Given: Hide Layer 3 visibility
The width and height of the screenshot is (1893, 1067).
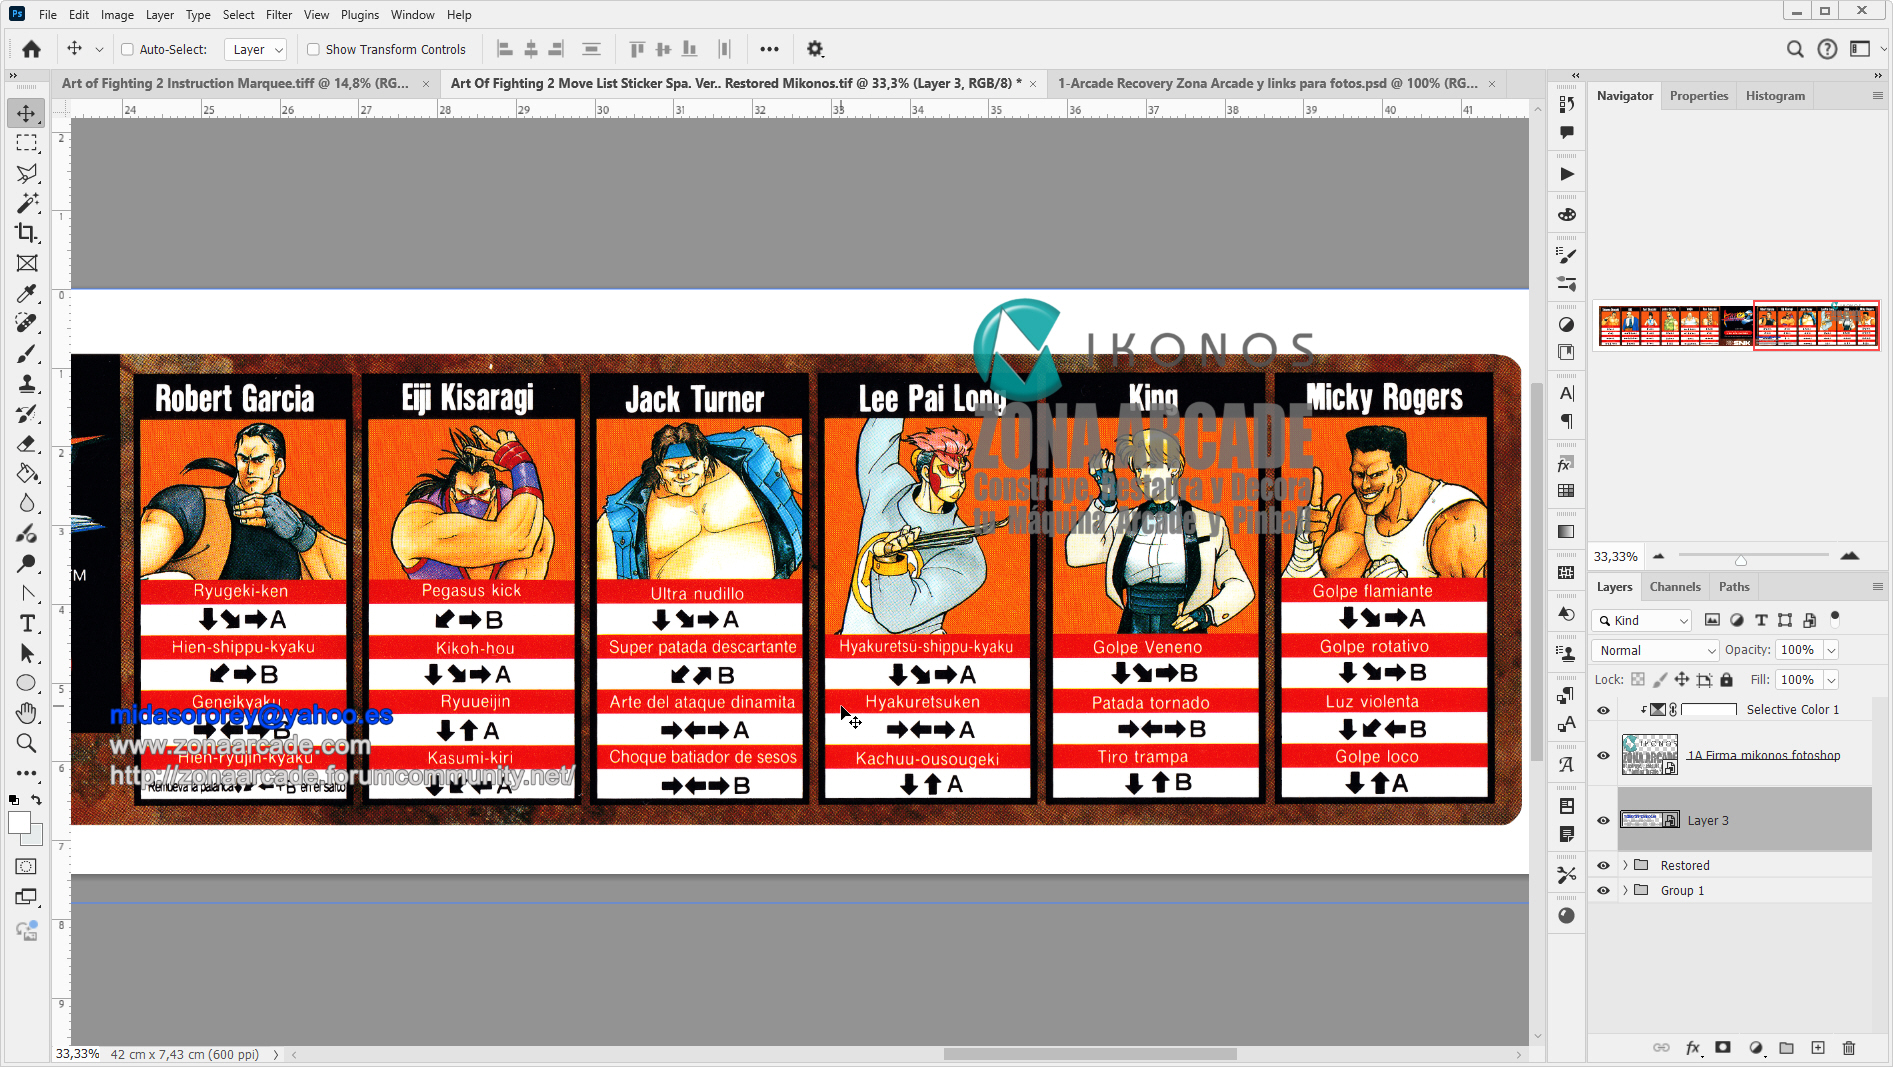Looking at the screenshot, I should pos(1603,821).
